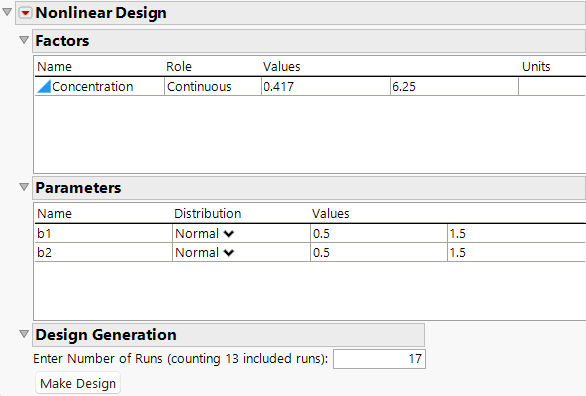Click the Factors section title
Screen dimensions: 586x396
click(62, 41)
